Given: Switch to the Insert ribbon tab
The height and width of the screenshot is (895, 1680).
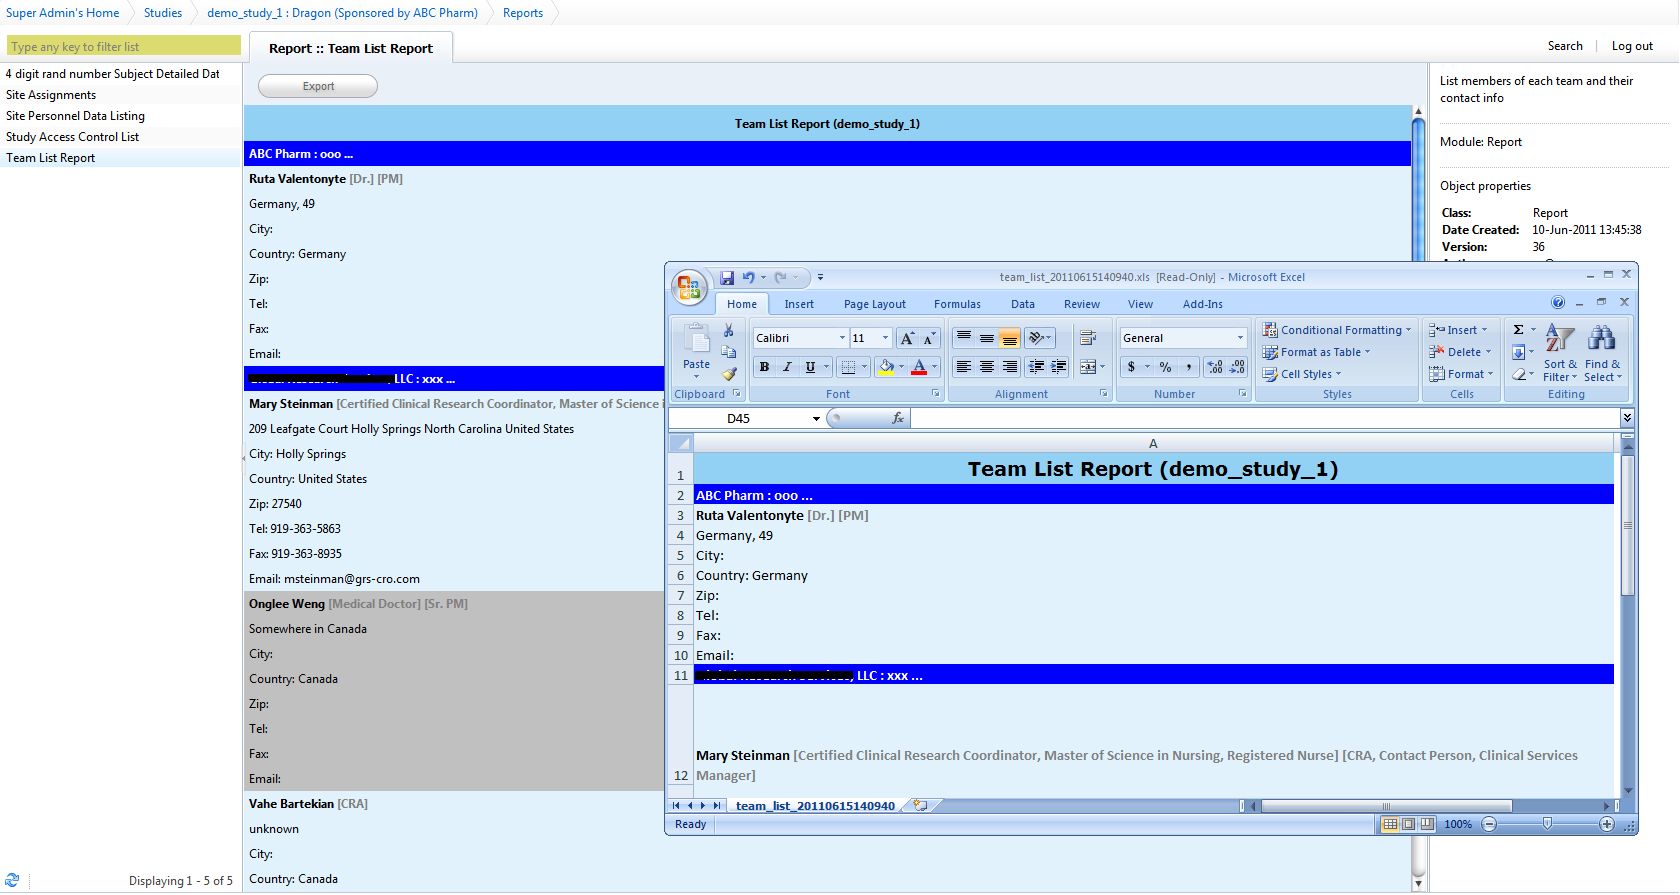Looking at the screenshot, I should [799, 304].
